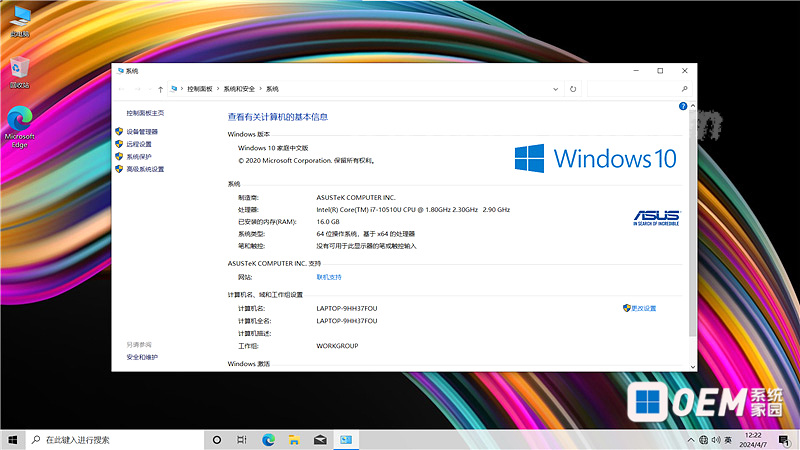Click 系统 at the breadcrumb end
This screenshot has height=450, width=800.
272,89
